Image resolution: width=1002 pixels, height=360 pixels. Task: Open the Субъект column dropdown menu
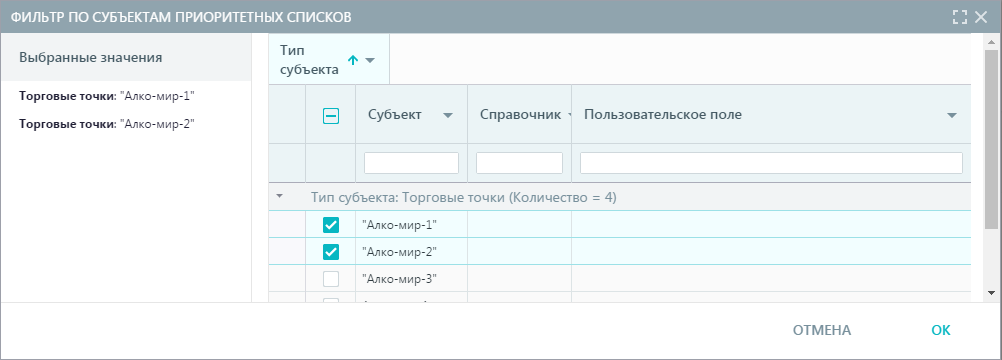pyautogui.click(x=448, y=116)
